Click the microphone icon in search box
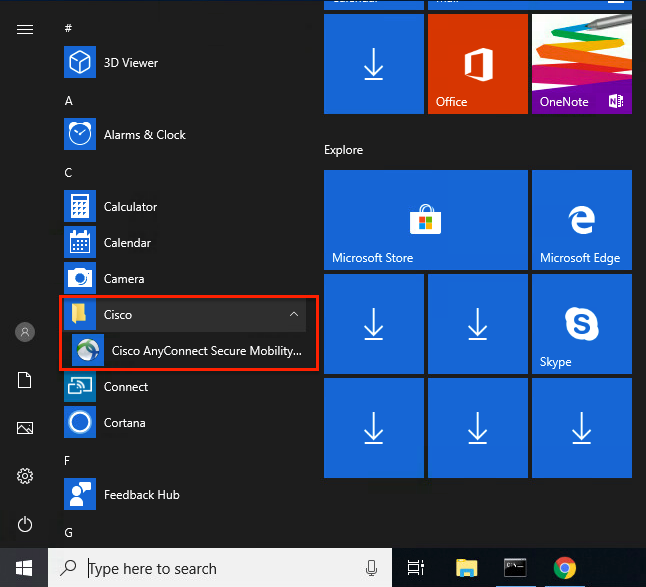 coord(371,568)
